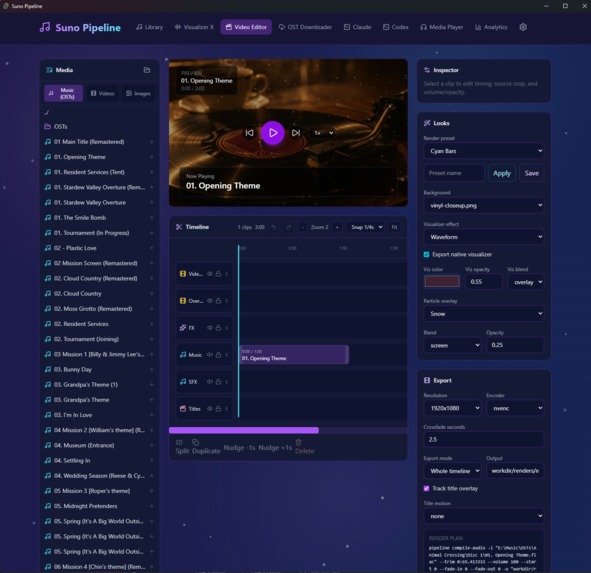
Task: Switch to the Visualizer X tab
Action: (194, 27)
